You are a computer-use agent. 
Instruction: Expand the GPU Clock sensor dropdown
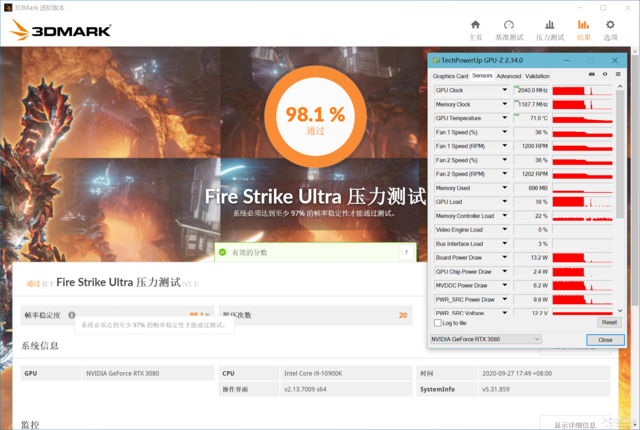(x=505, y=90)
